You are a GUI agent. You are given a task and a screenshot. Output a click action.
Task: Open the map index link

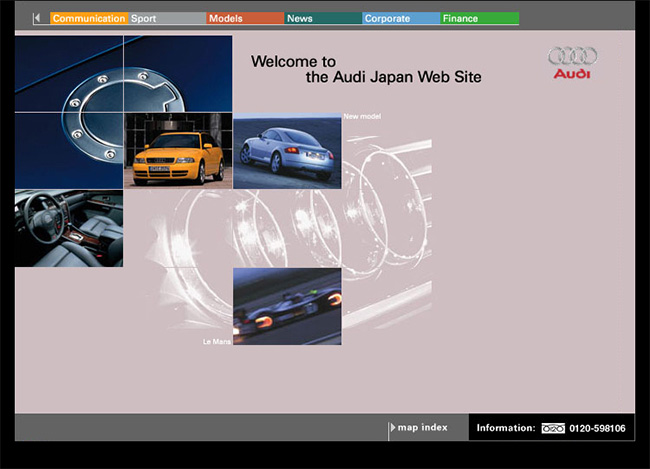[422, 428]
